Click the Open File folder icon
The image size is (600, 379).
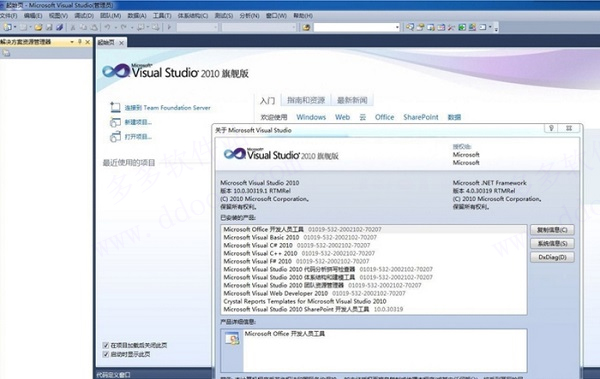click(38, 27)
